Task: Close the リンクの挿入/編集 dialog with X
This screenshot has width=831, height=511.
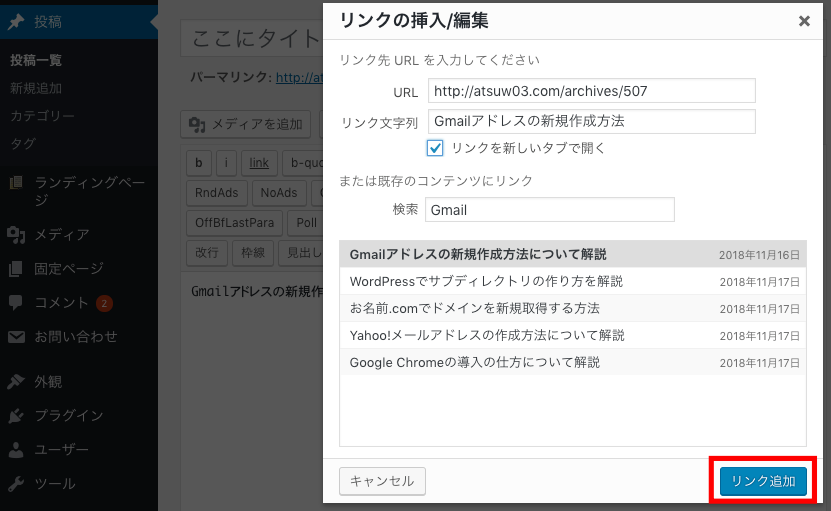Action: pos(804,21)
